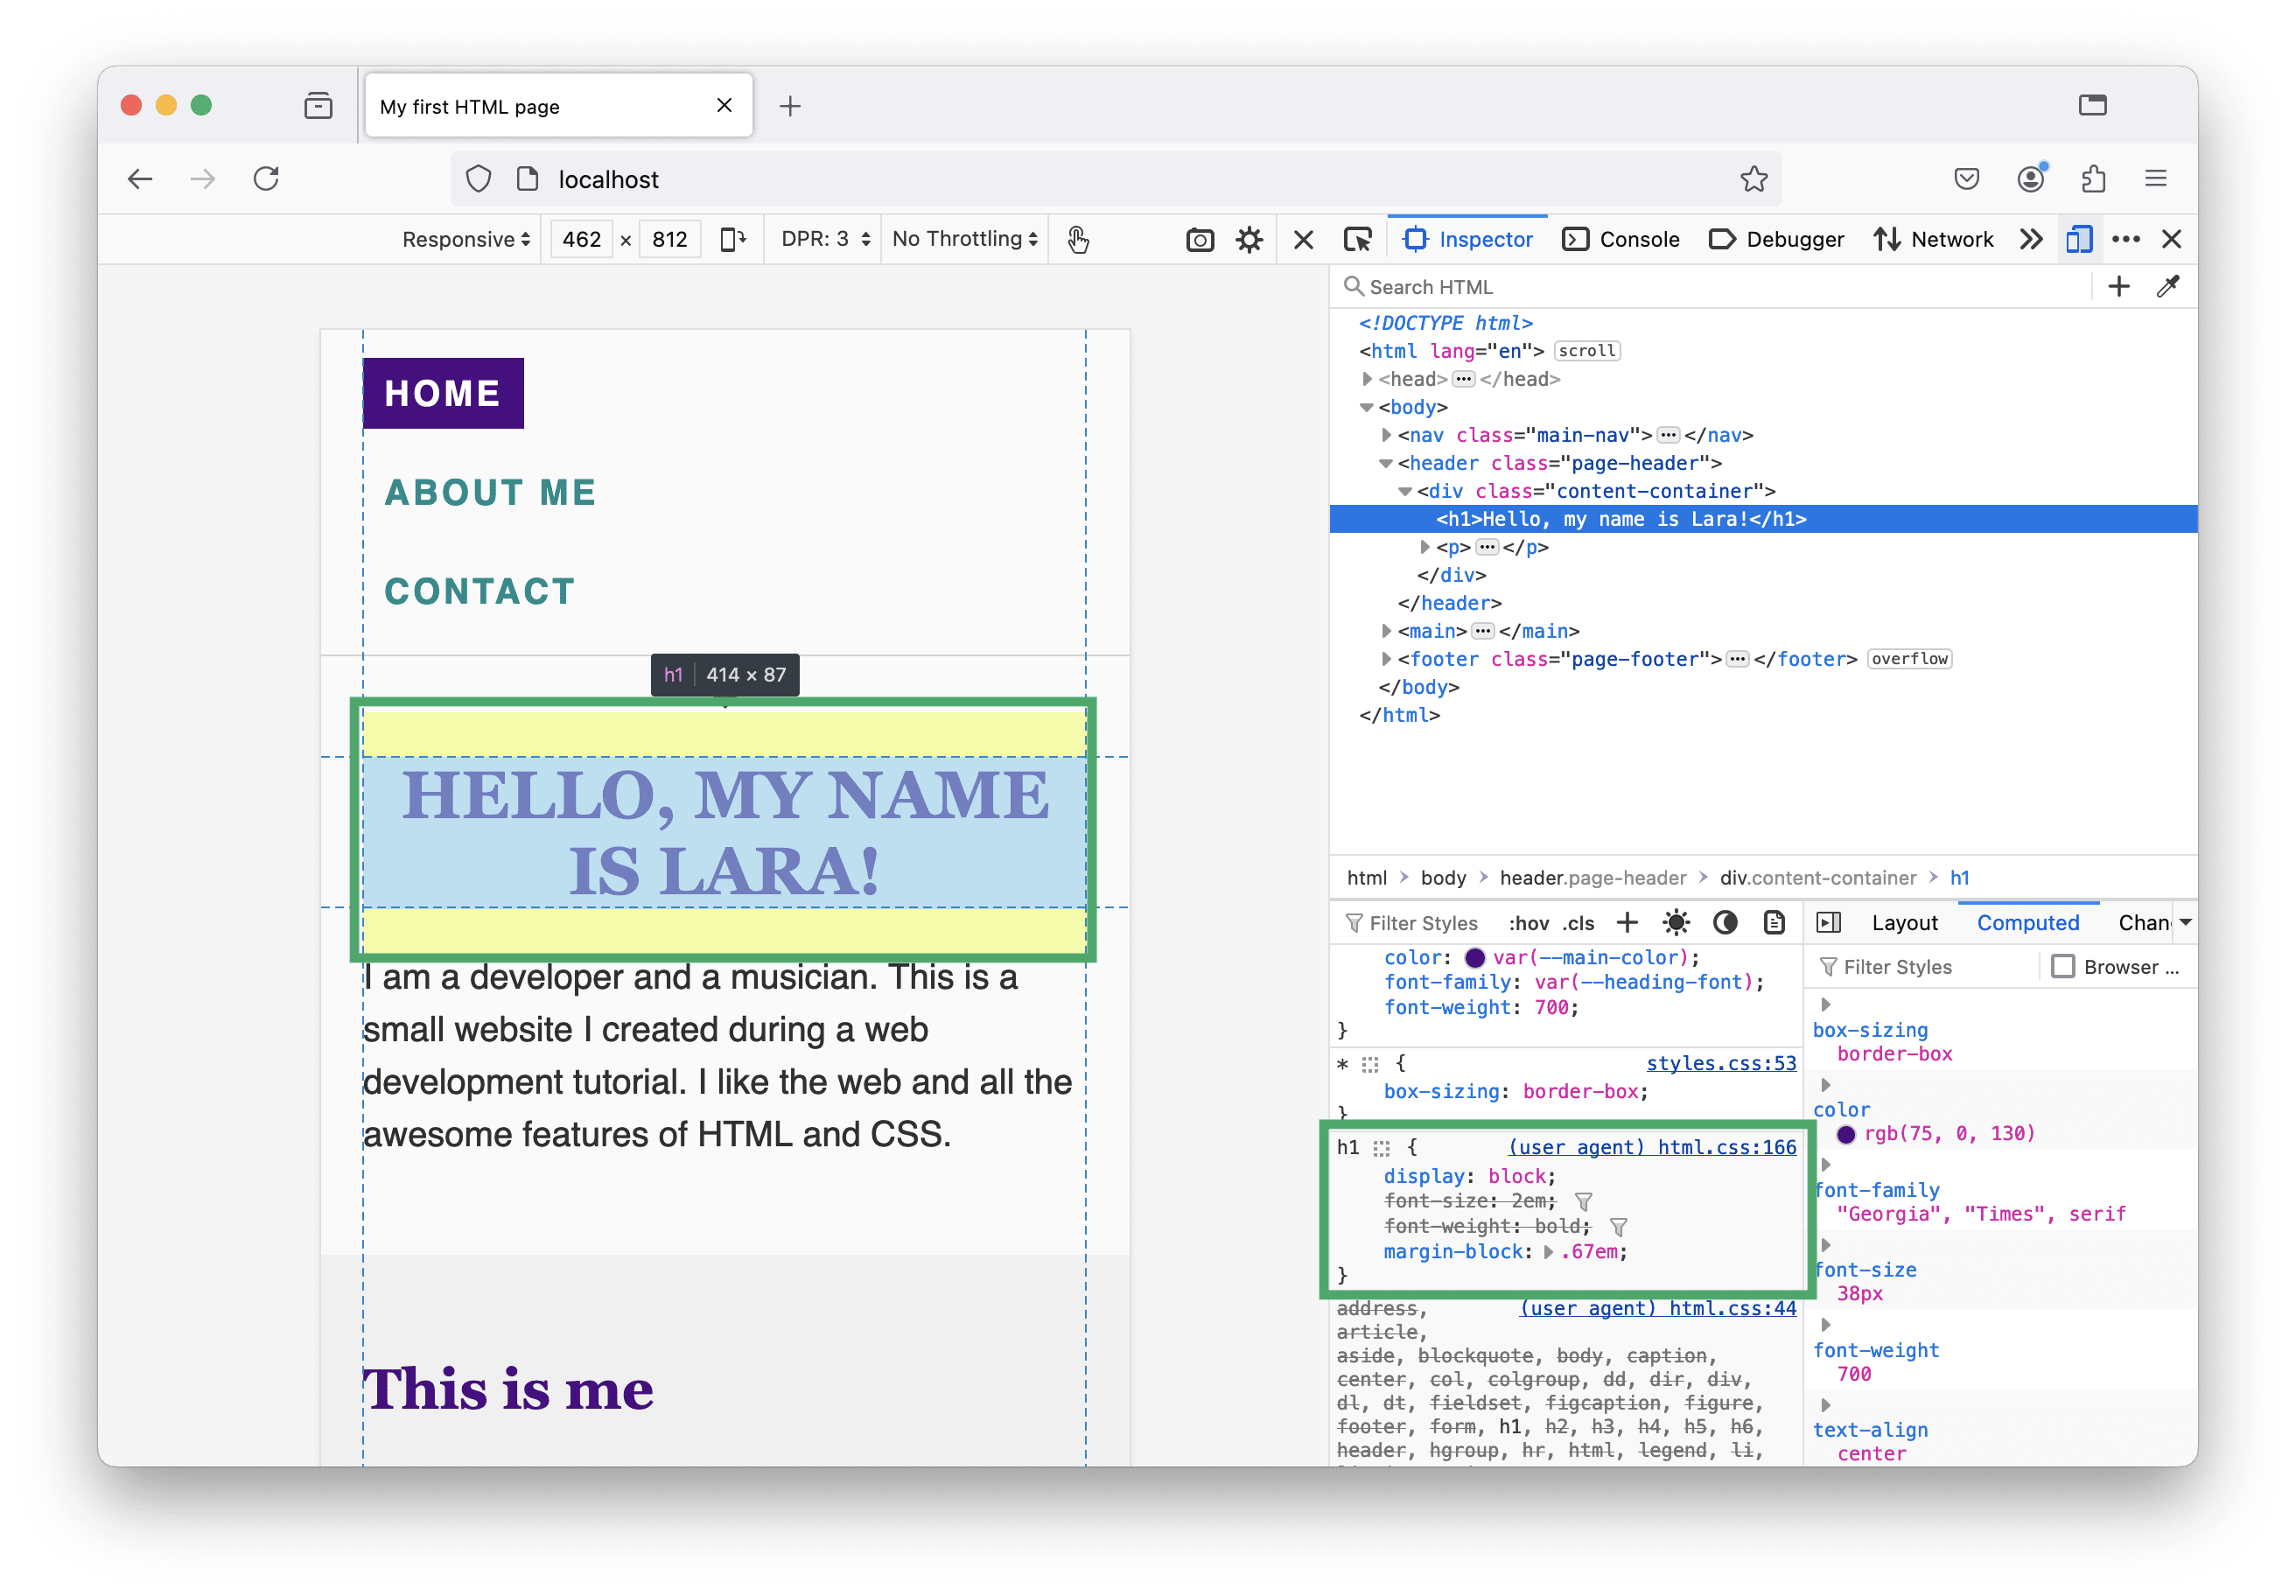Enable touch simulation

point(1077,240)
